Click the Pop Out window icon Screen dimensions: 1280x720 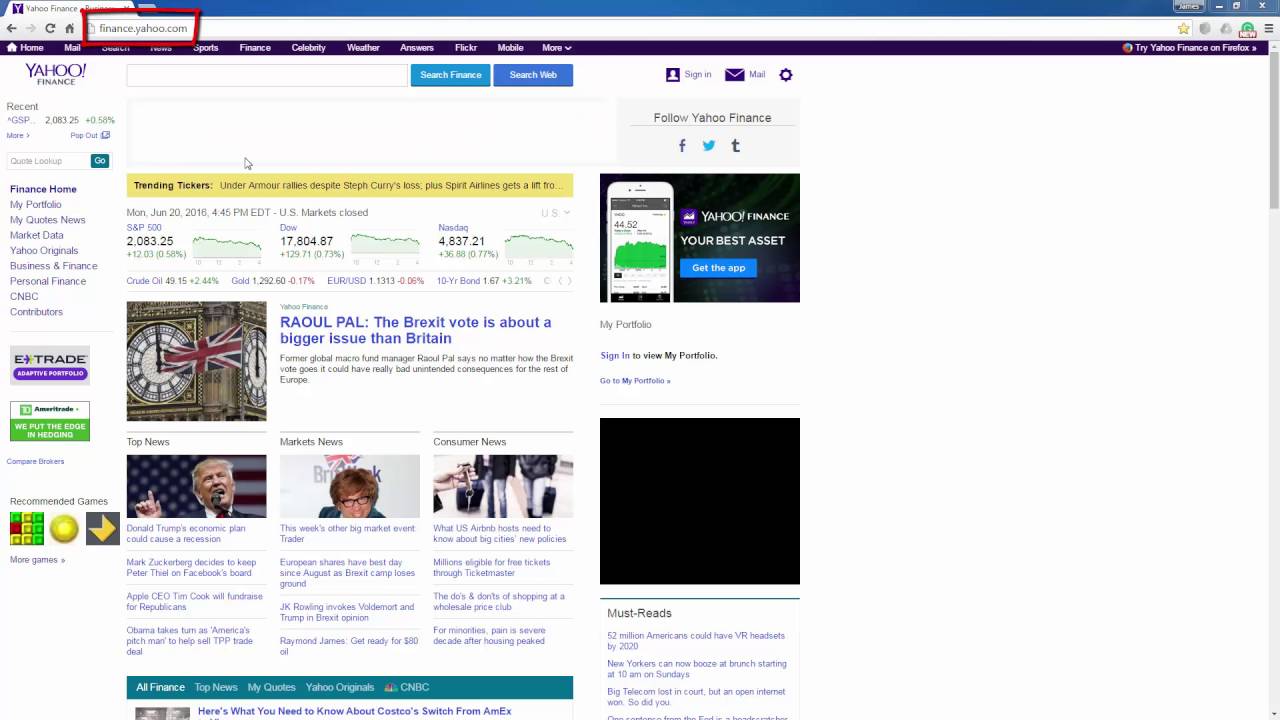tap(105, 135)
